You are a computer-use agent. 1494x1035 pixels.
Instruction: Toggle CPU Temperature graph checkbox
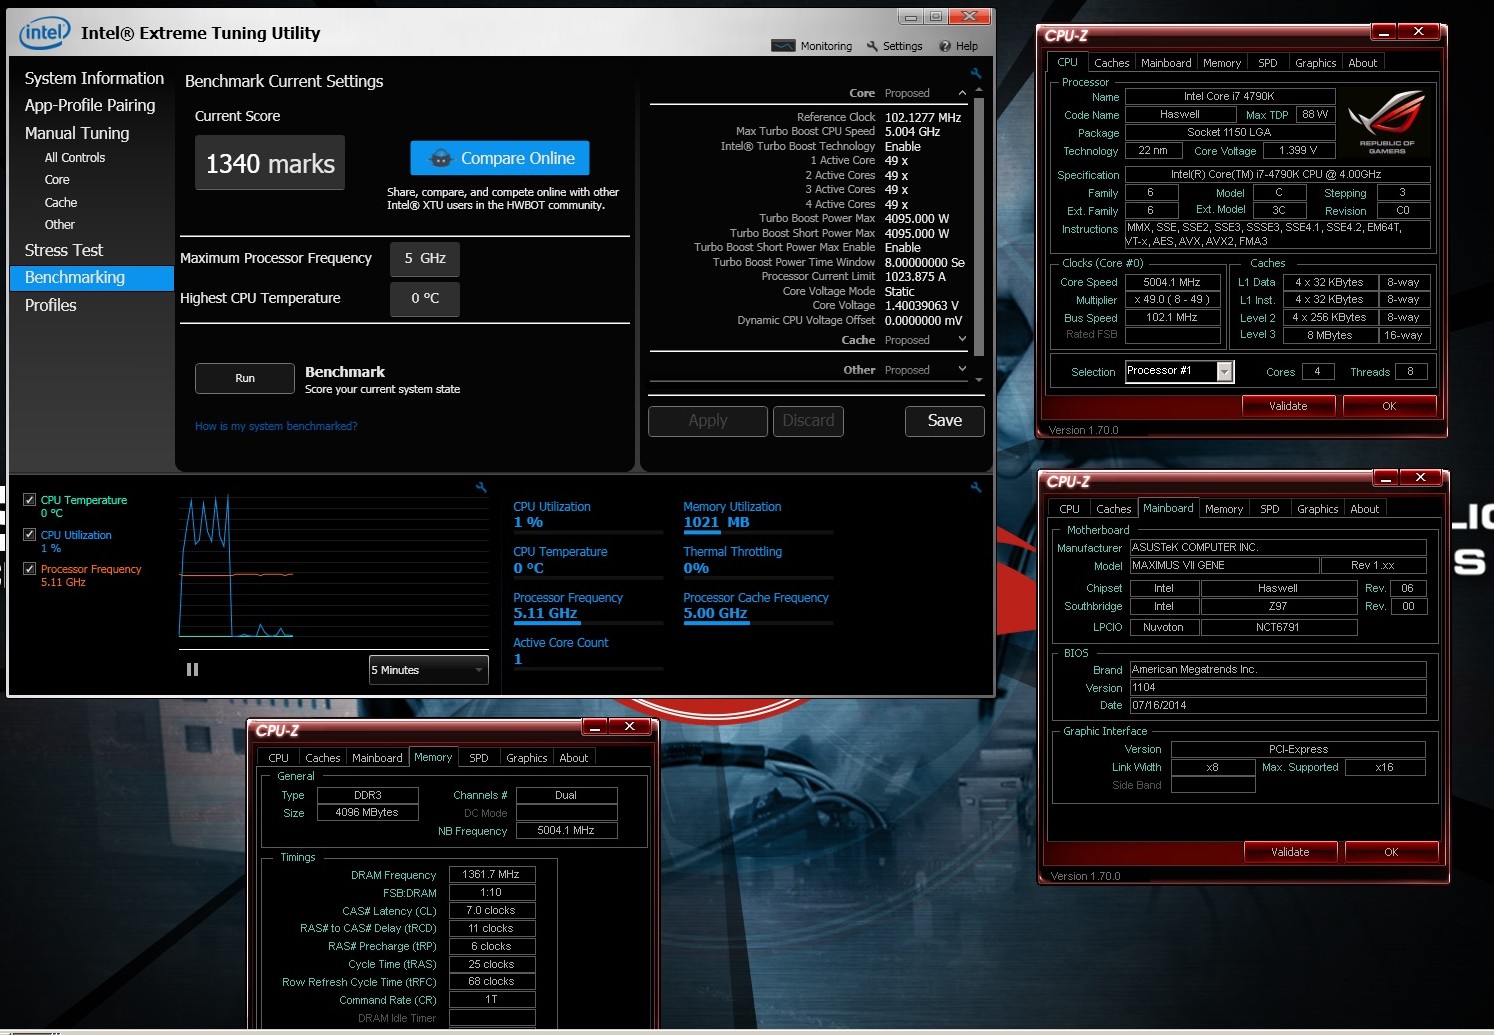pyautogui.click(x=30, y=500)
